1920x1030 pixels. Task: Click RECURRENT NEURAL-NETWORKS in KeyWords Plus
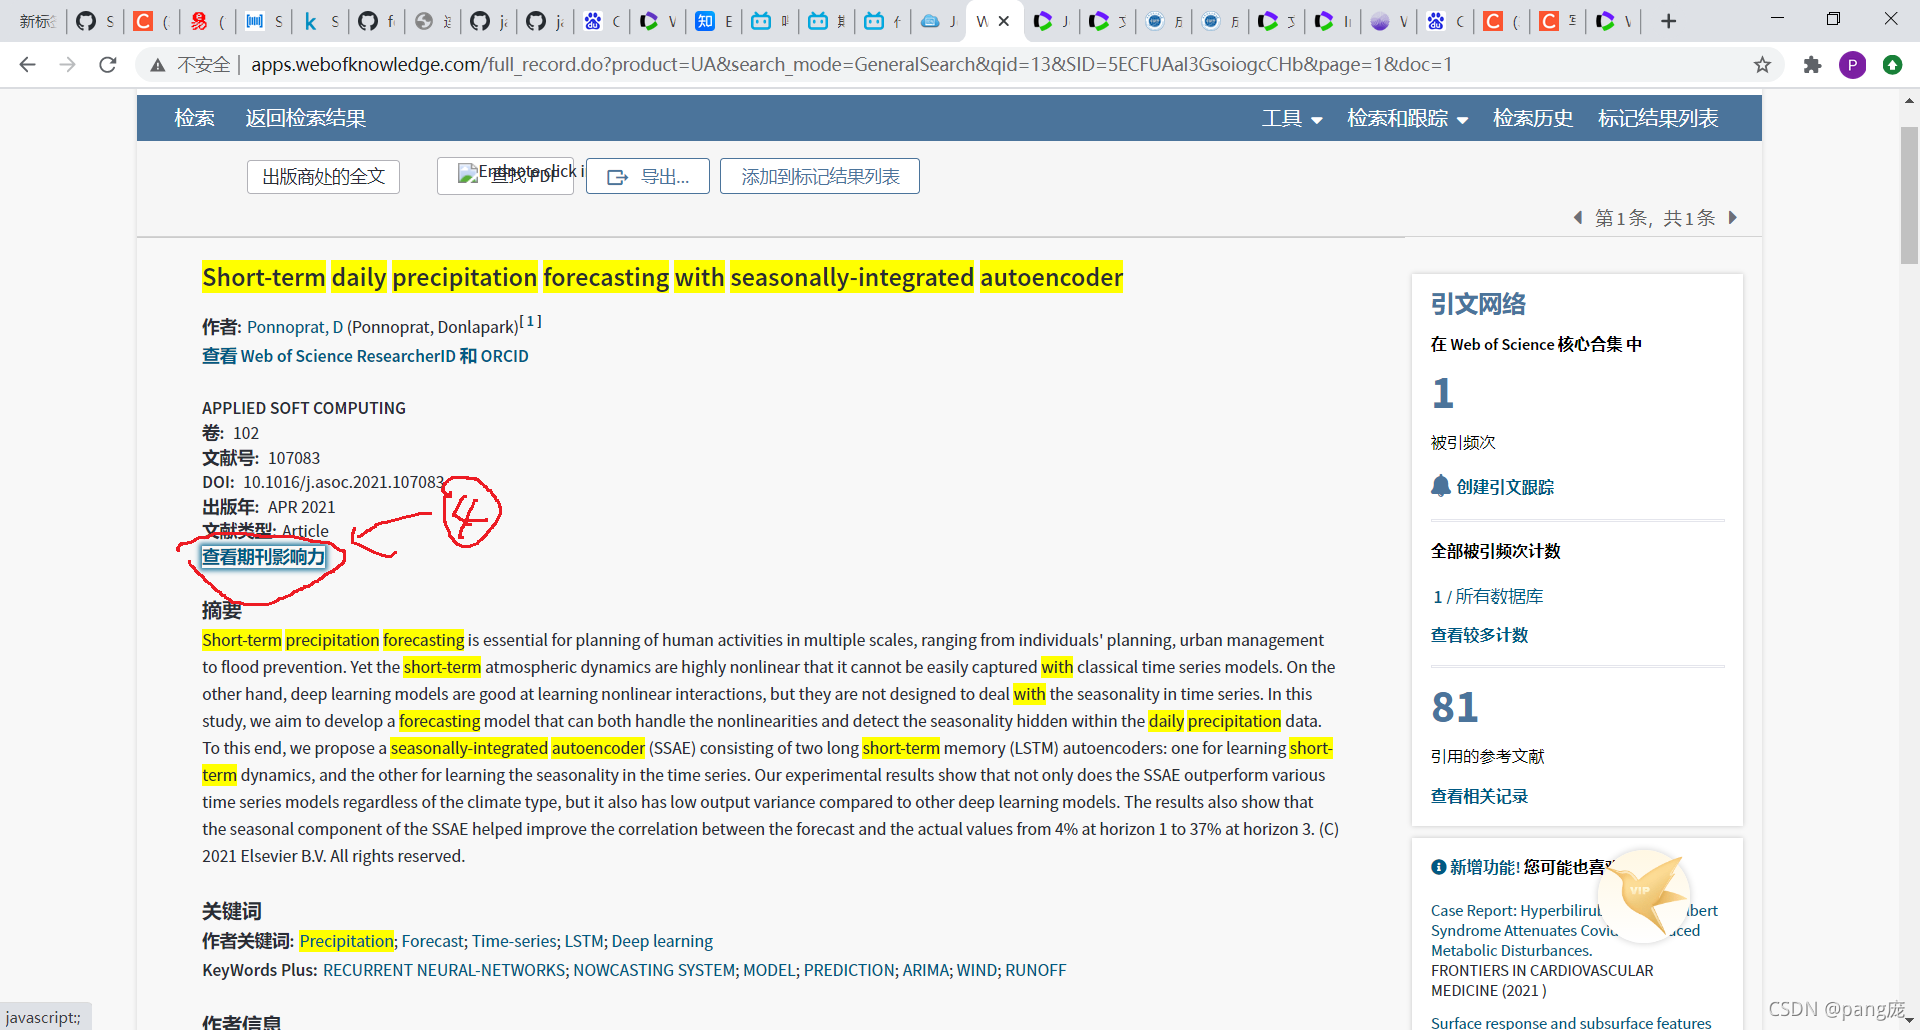[444, 970]
